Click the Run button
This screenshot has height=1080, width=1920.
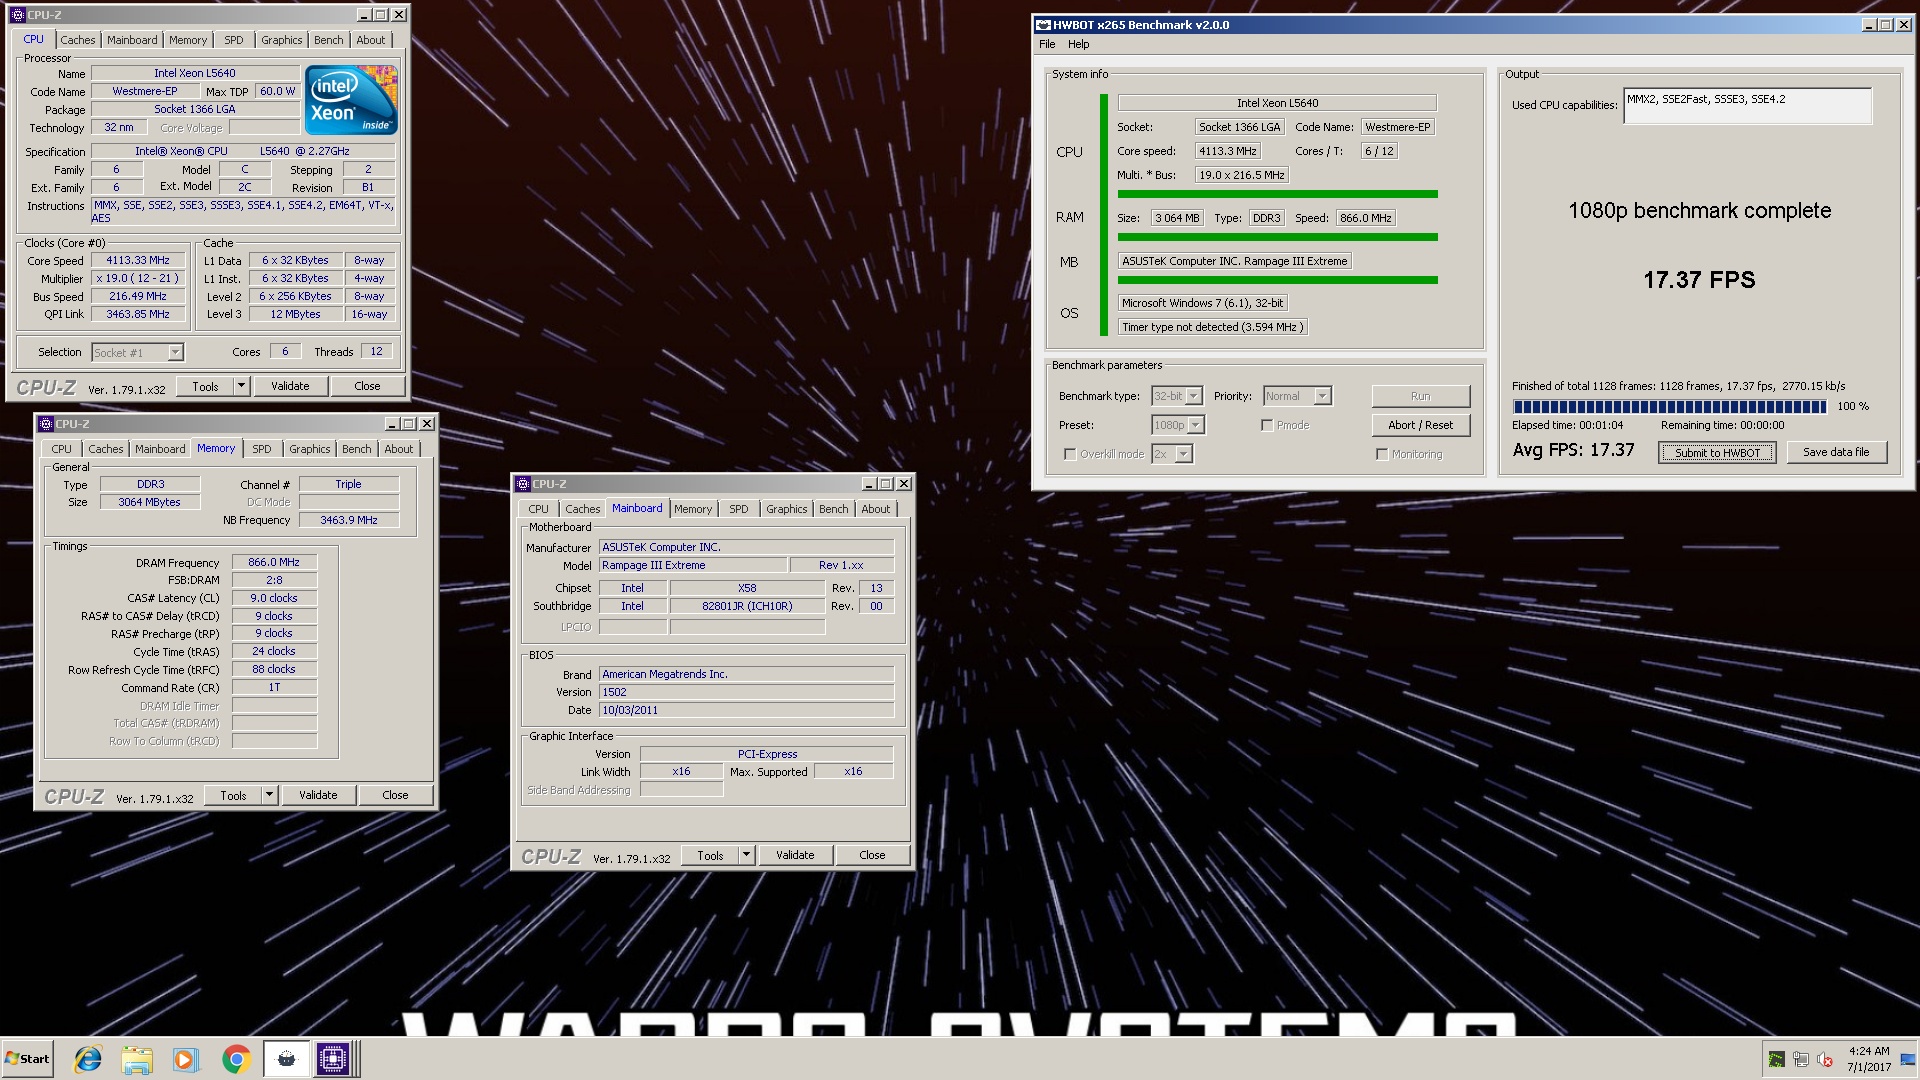(1420, 396)
